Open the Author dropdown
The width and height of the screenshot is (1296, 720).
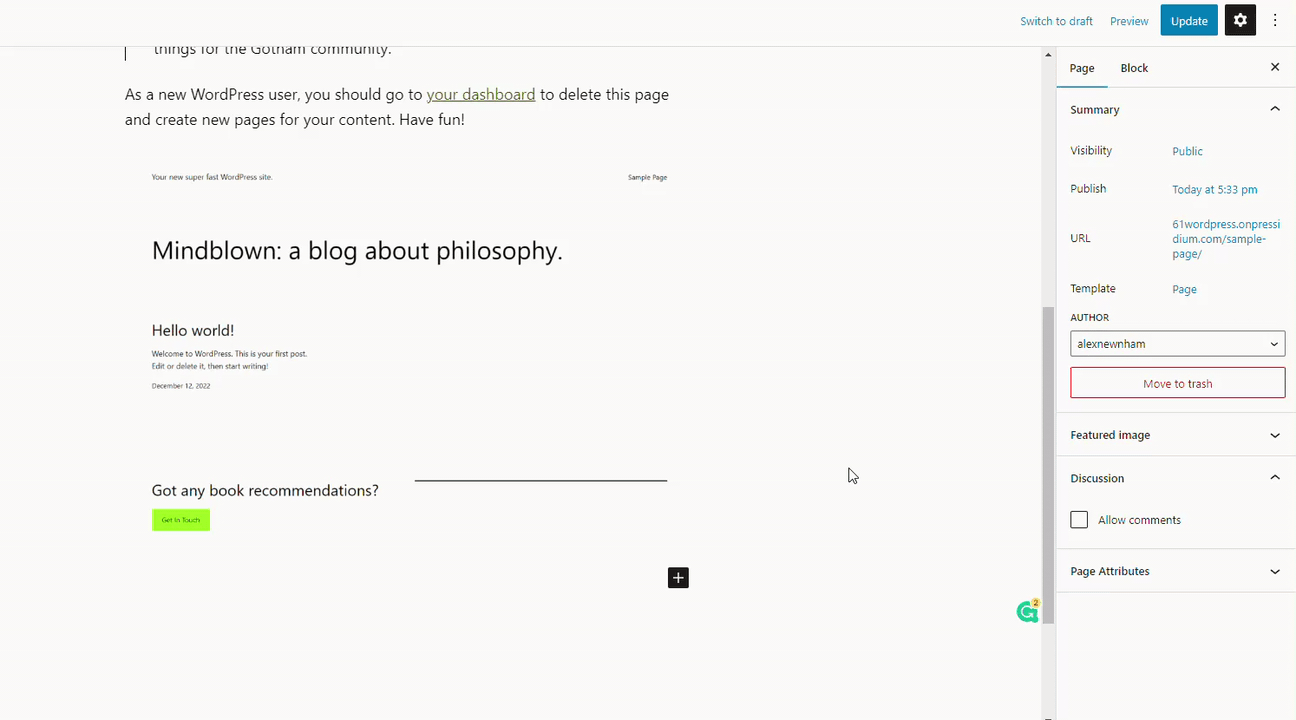(1177, 344)
